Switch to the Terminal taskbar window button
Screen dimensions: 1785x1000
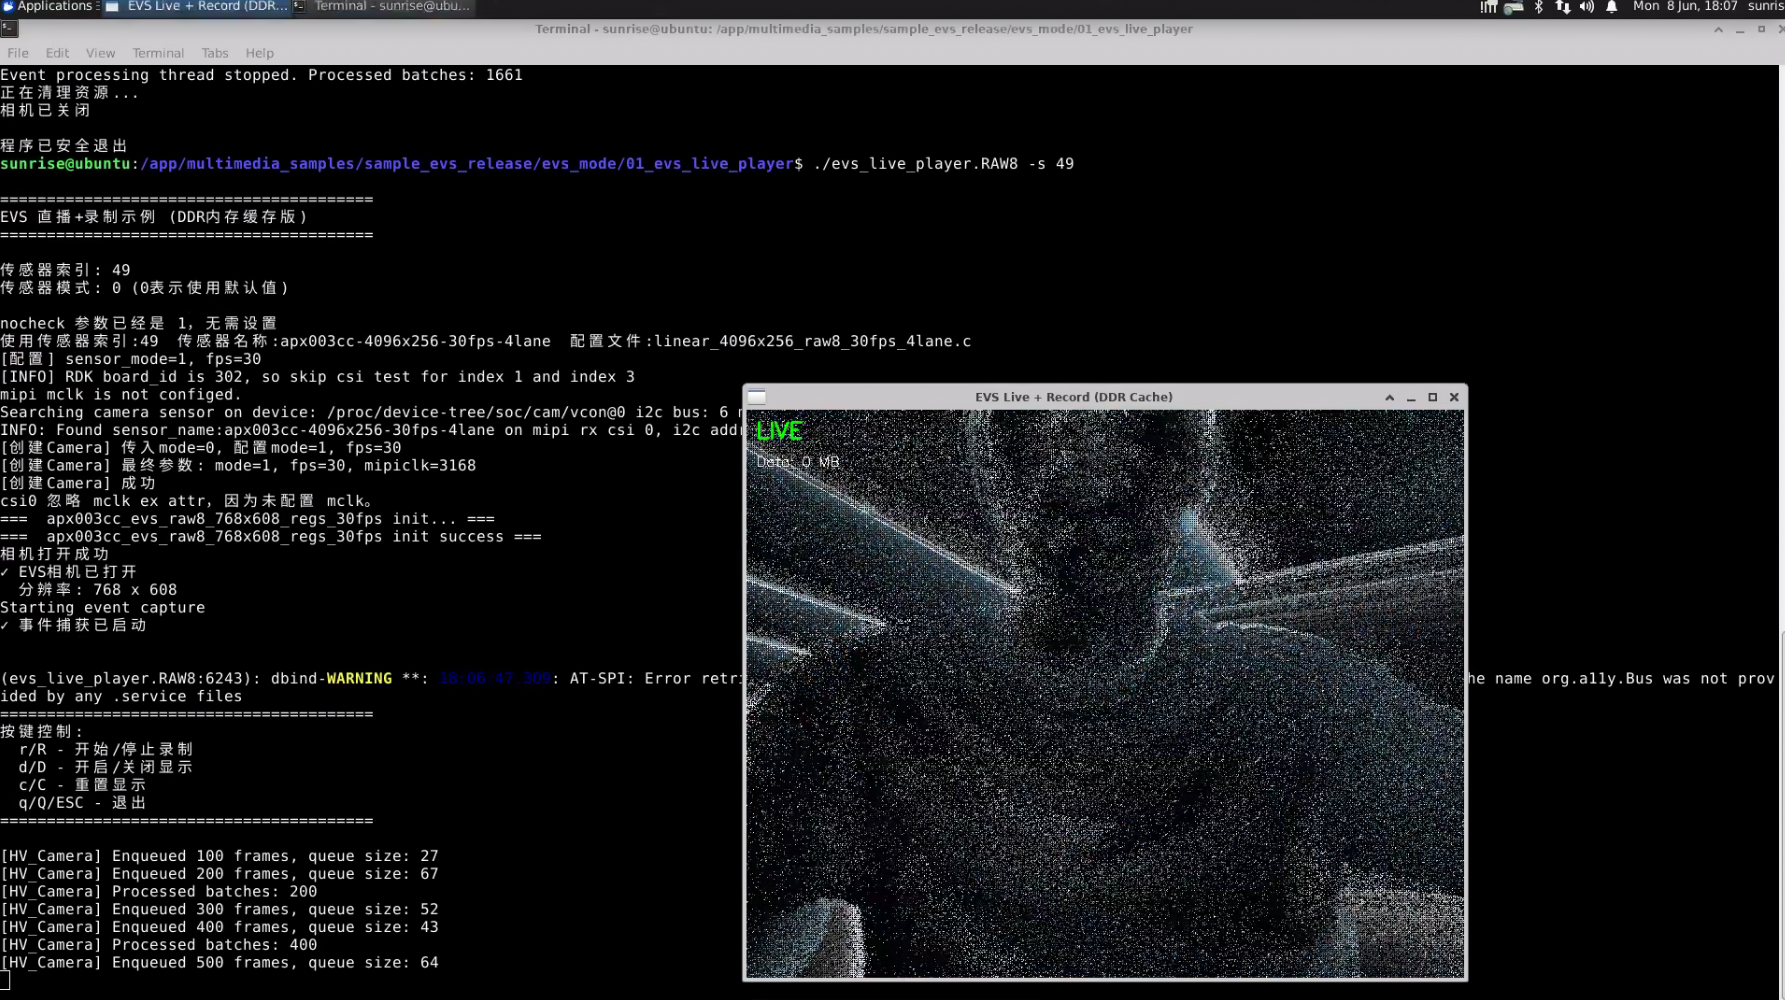[383, 6]
